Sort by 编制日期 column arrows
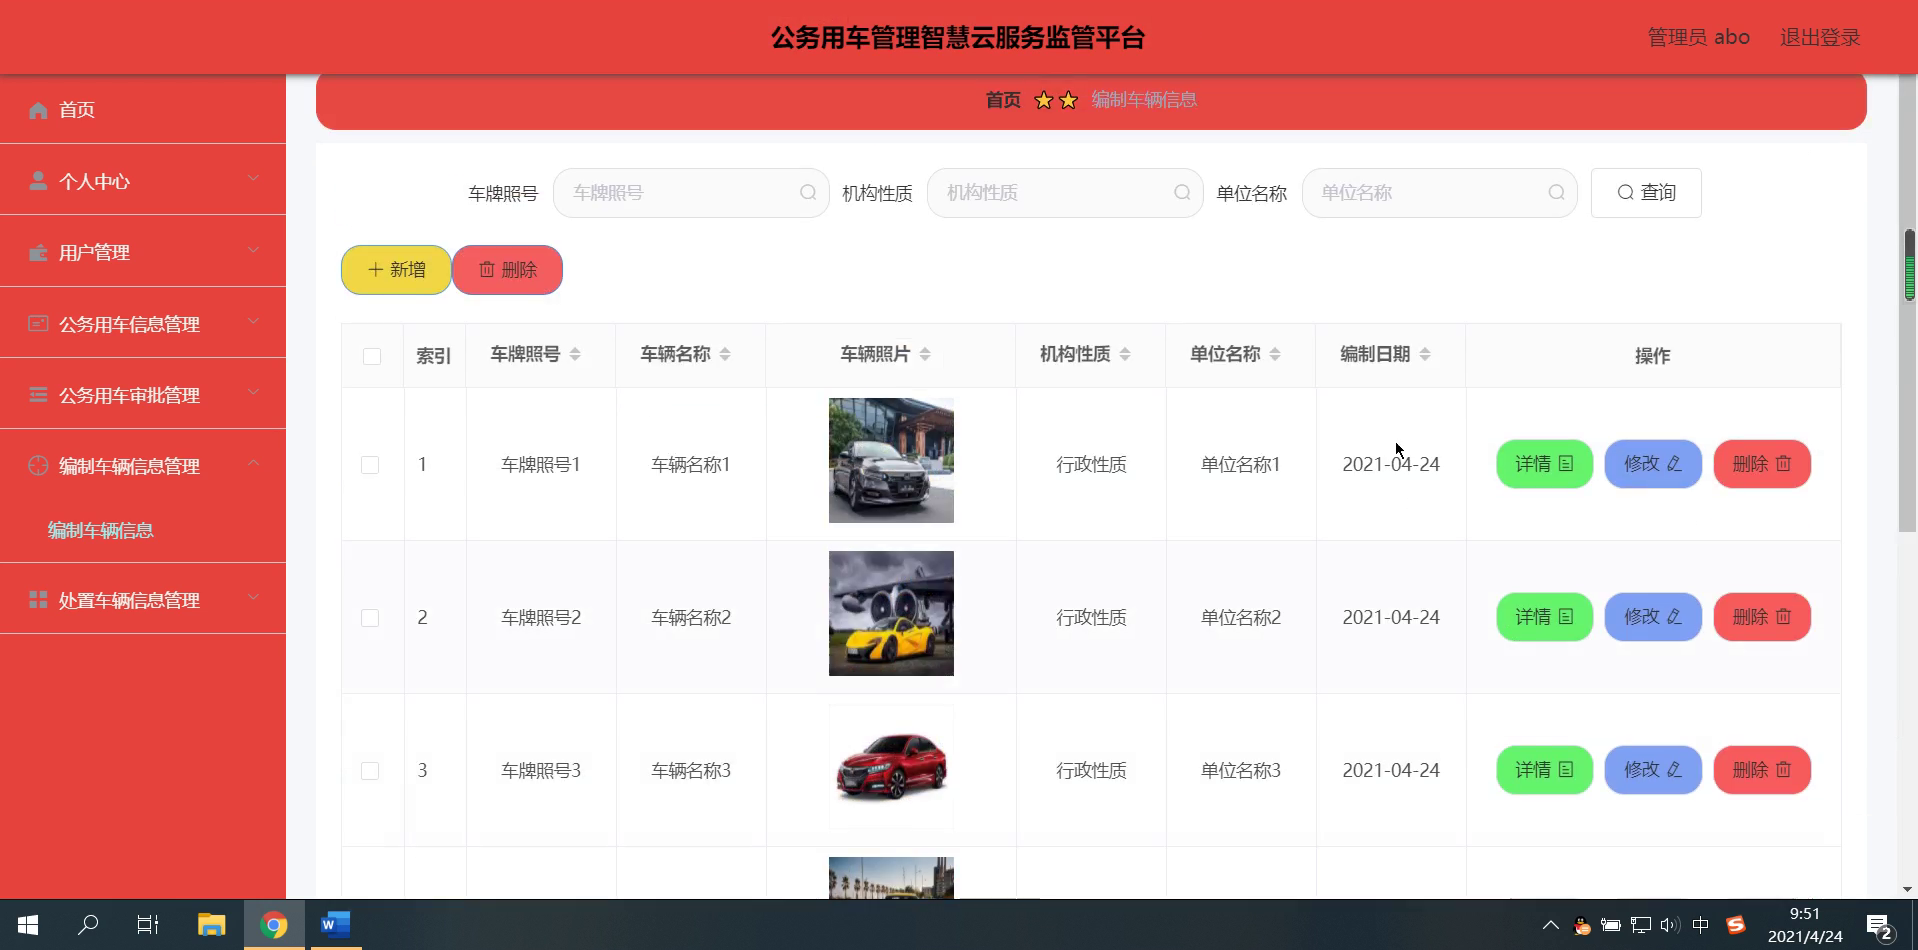Screen dimensions: 1918x950 tap(1425, 354)
